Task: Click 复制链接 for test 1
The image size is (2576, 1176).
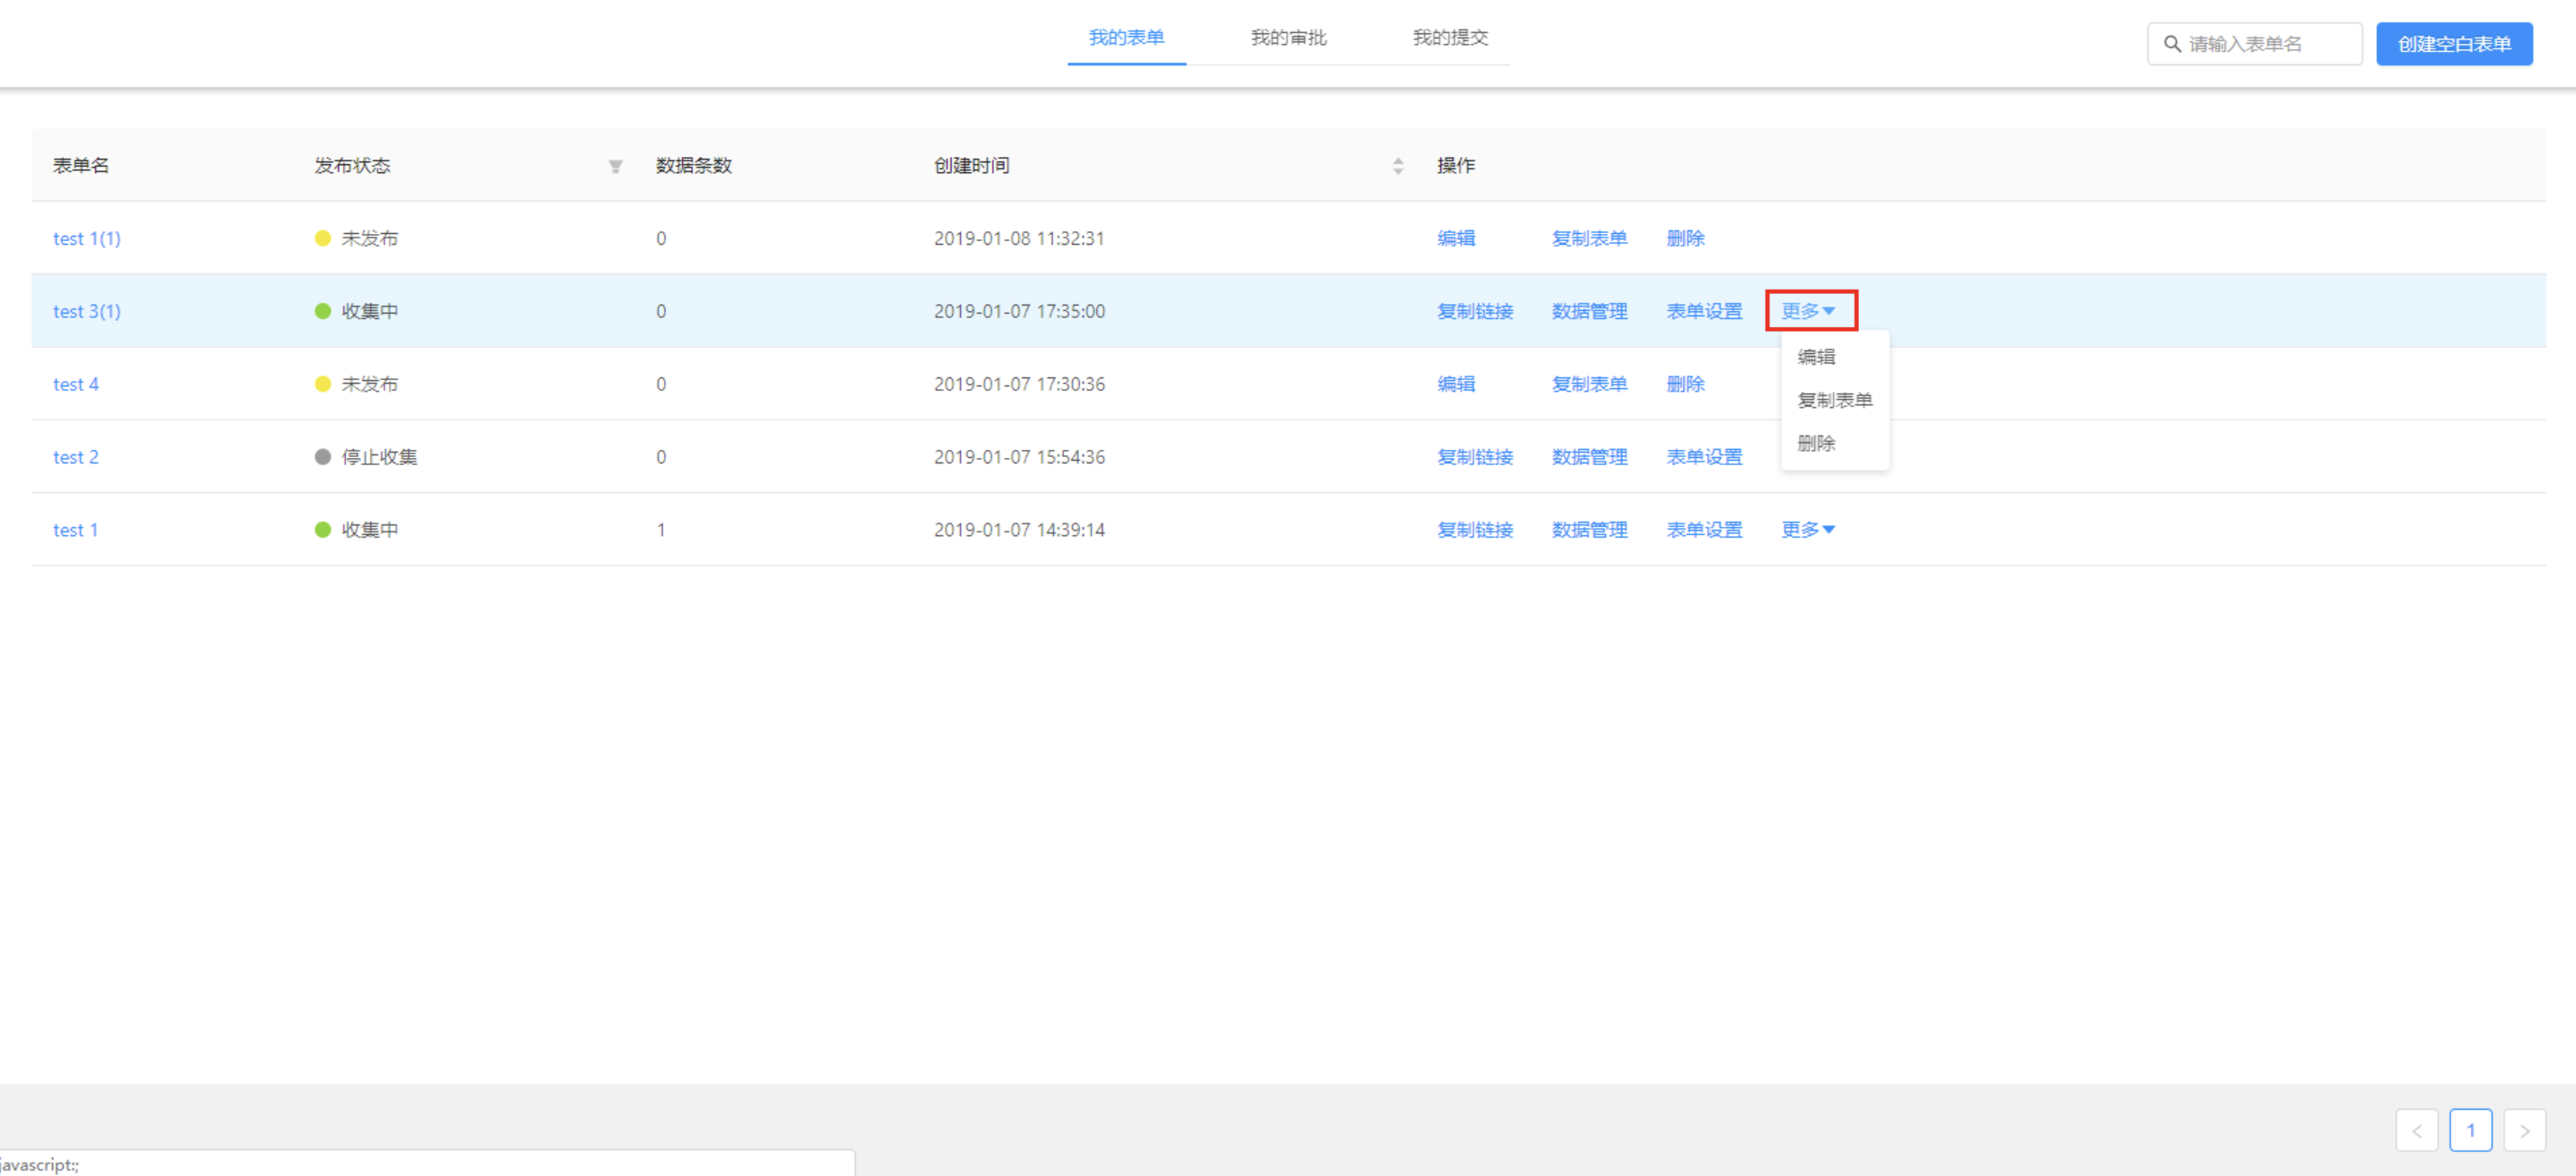Action: [x=1475, y=530]
